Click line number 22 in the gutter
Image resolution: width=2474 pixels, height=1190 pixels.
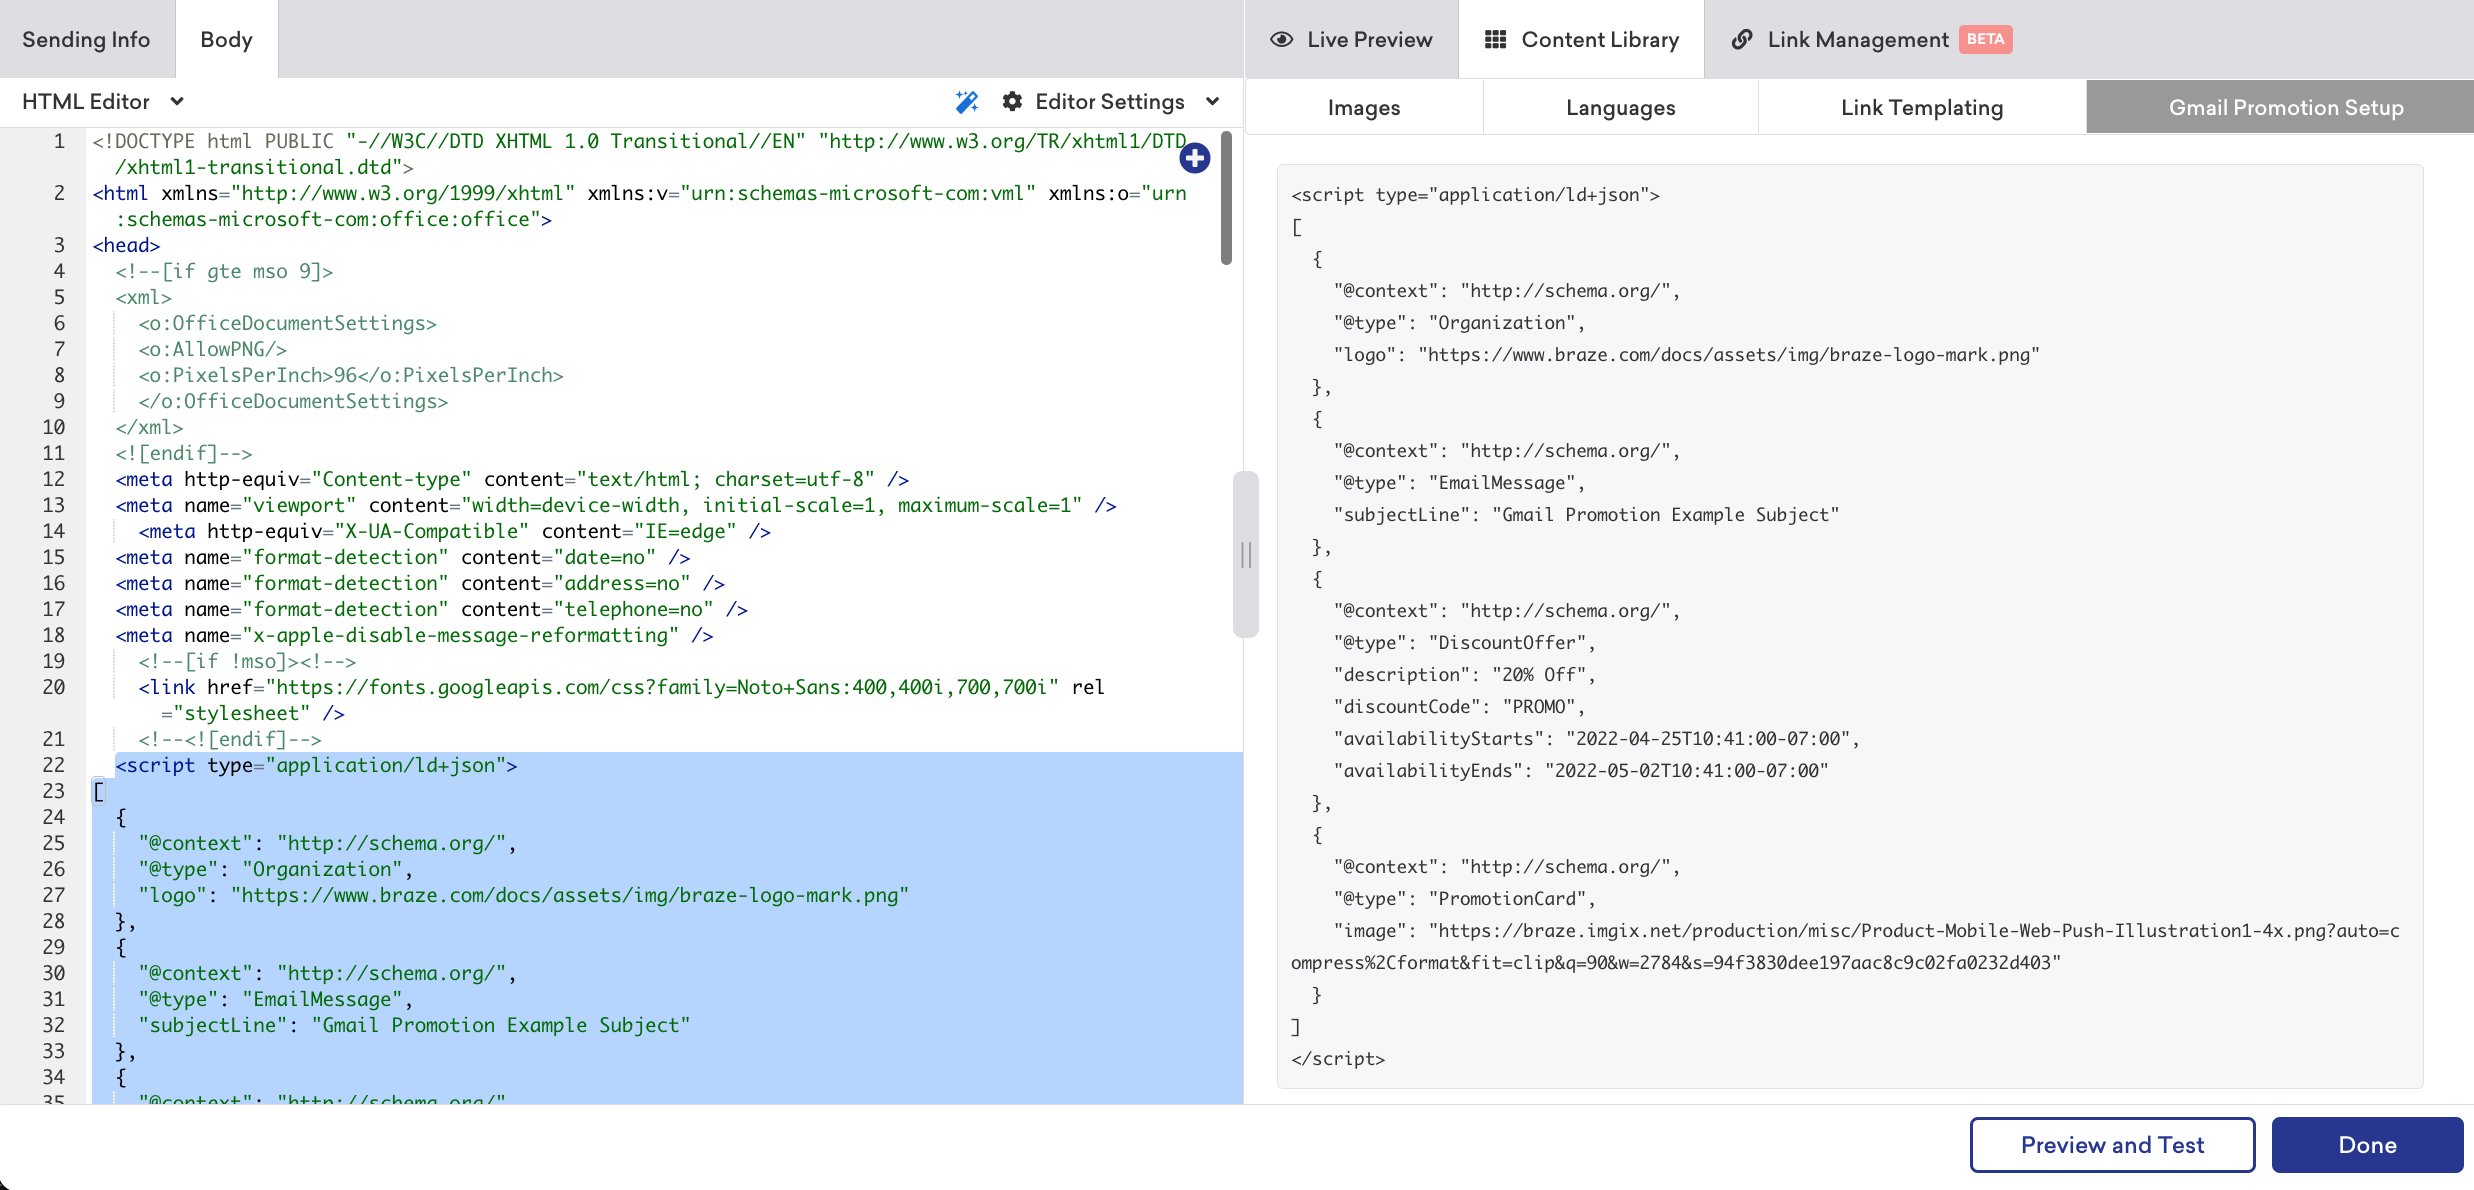click(x=54, y=765)
